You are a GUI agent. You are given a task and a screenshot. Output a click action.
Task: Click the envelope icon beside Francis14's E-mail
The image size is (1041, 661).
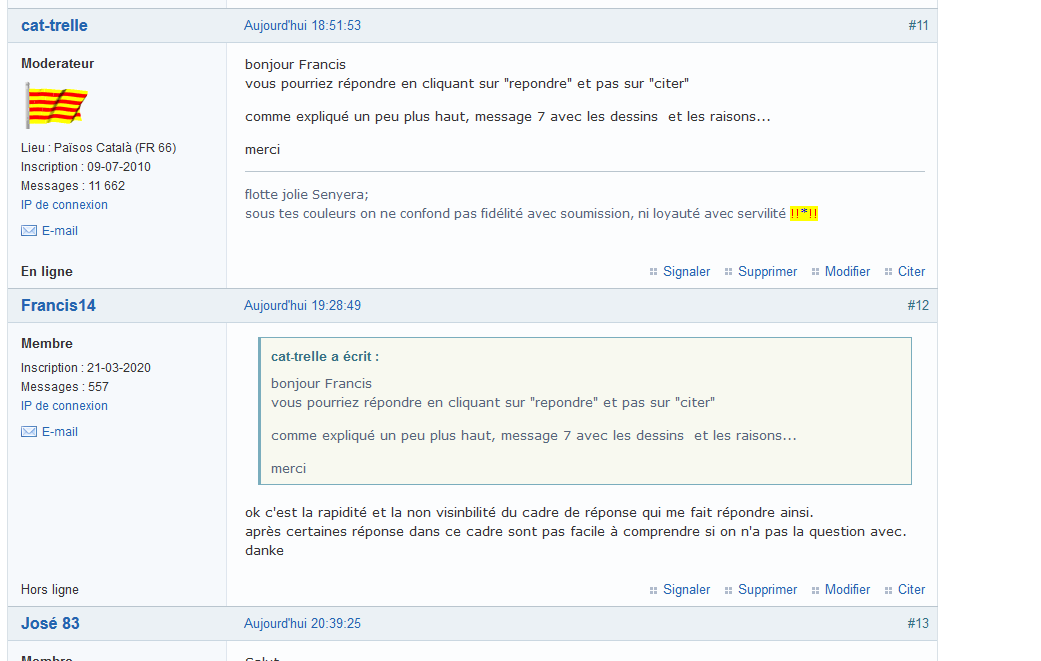29,432
